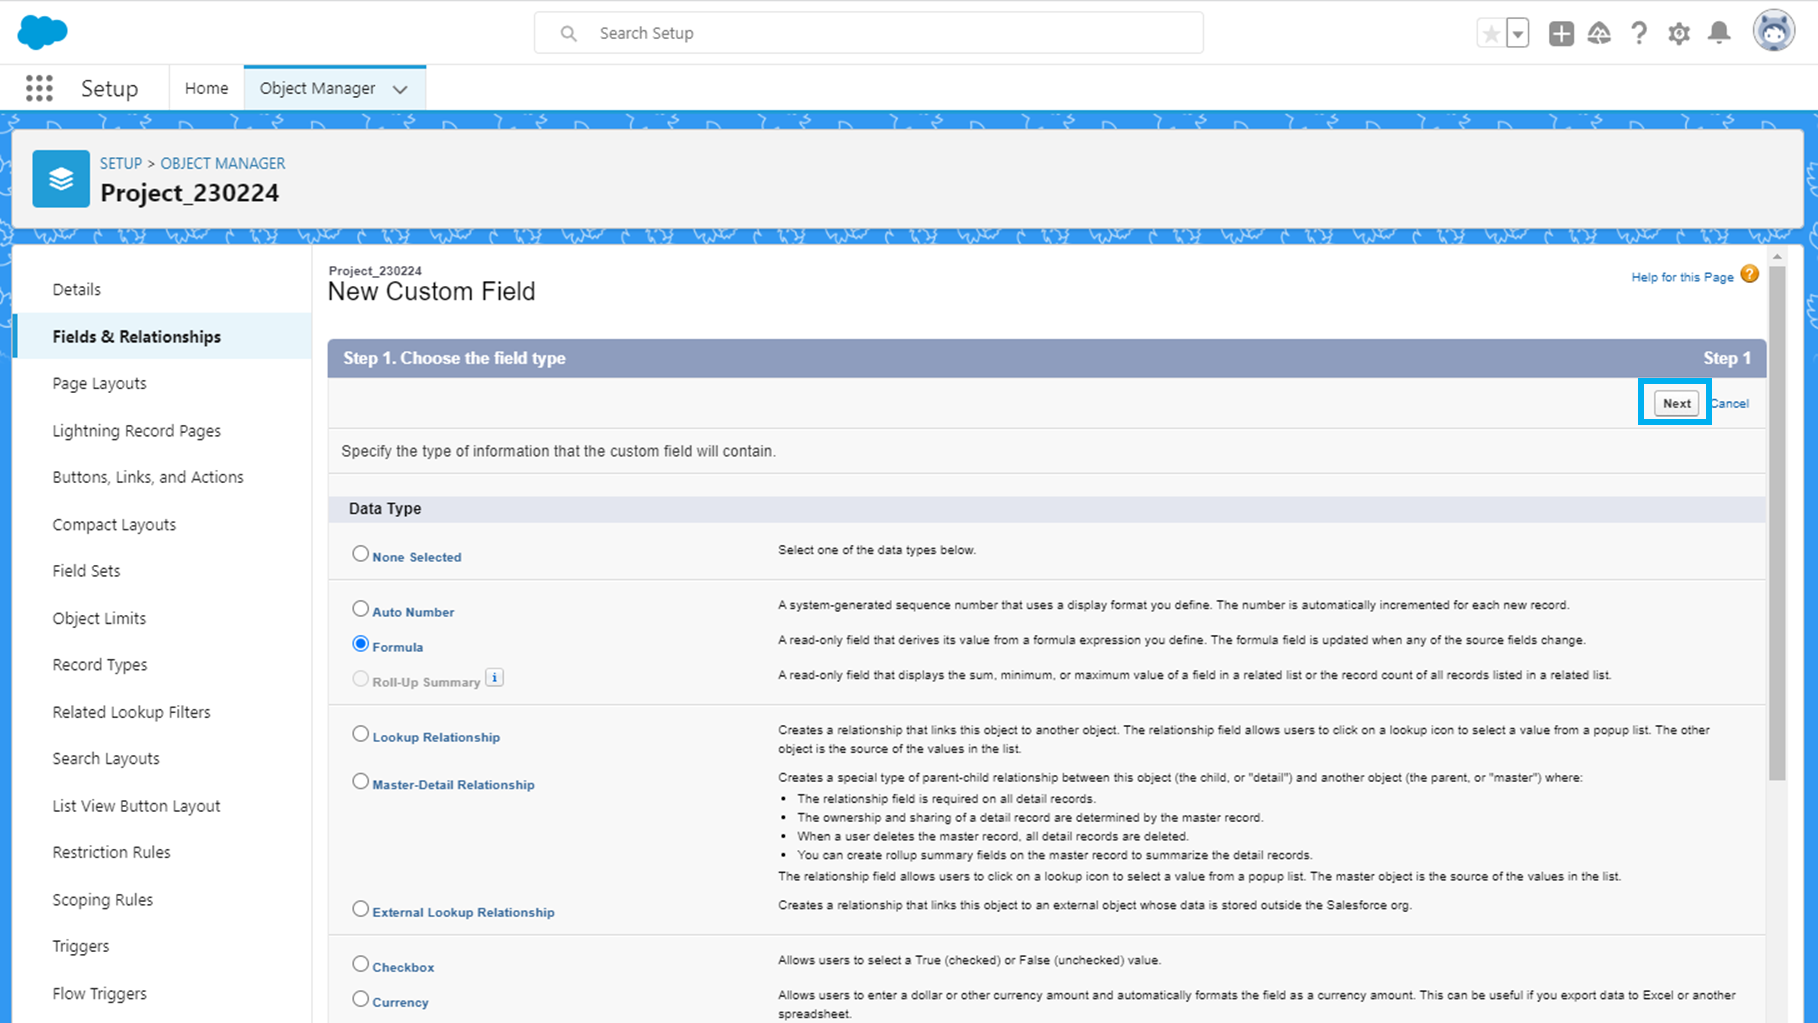Open Triggers in the sidebar

(x=81, y=946)
